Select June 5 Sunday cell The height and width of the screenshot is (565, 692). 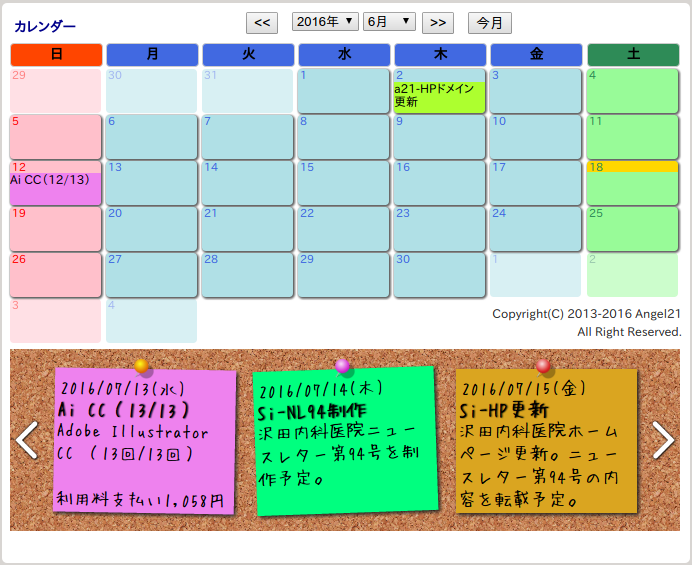56,137
